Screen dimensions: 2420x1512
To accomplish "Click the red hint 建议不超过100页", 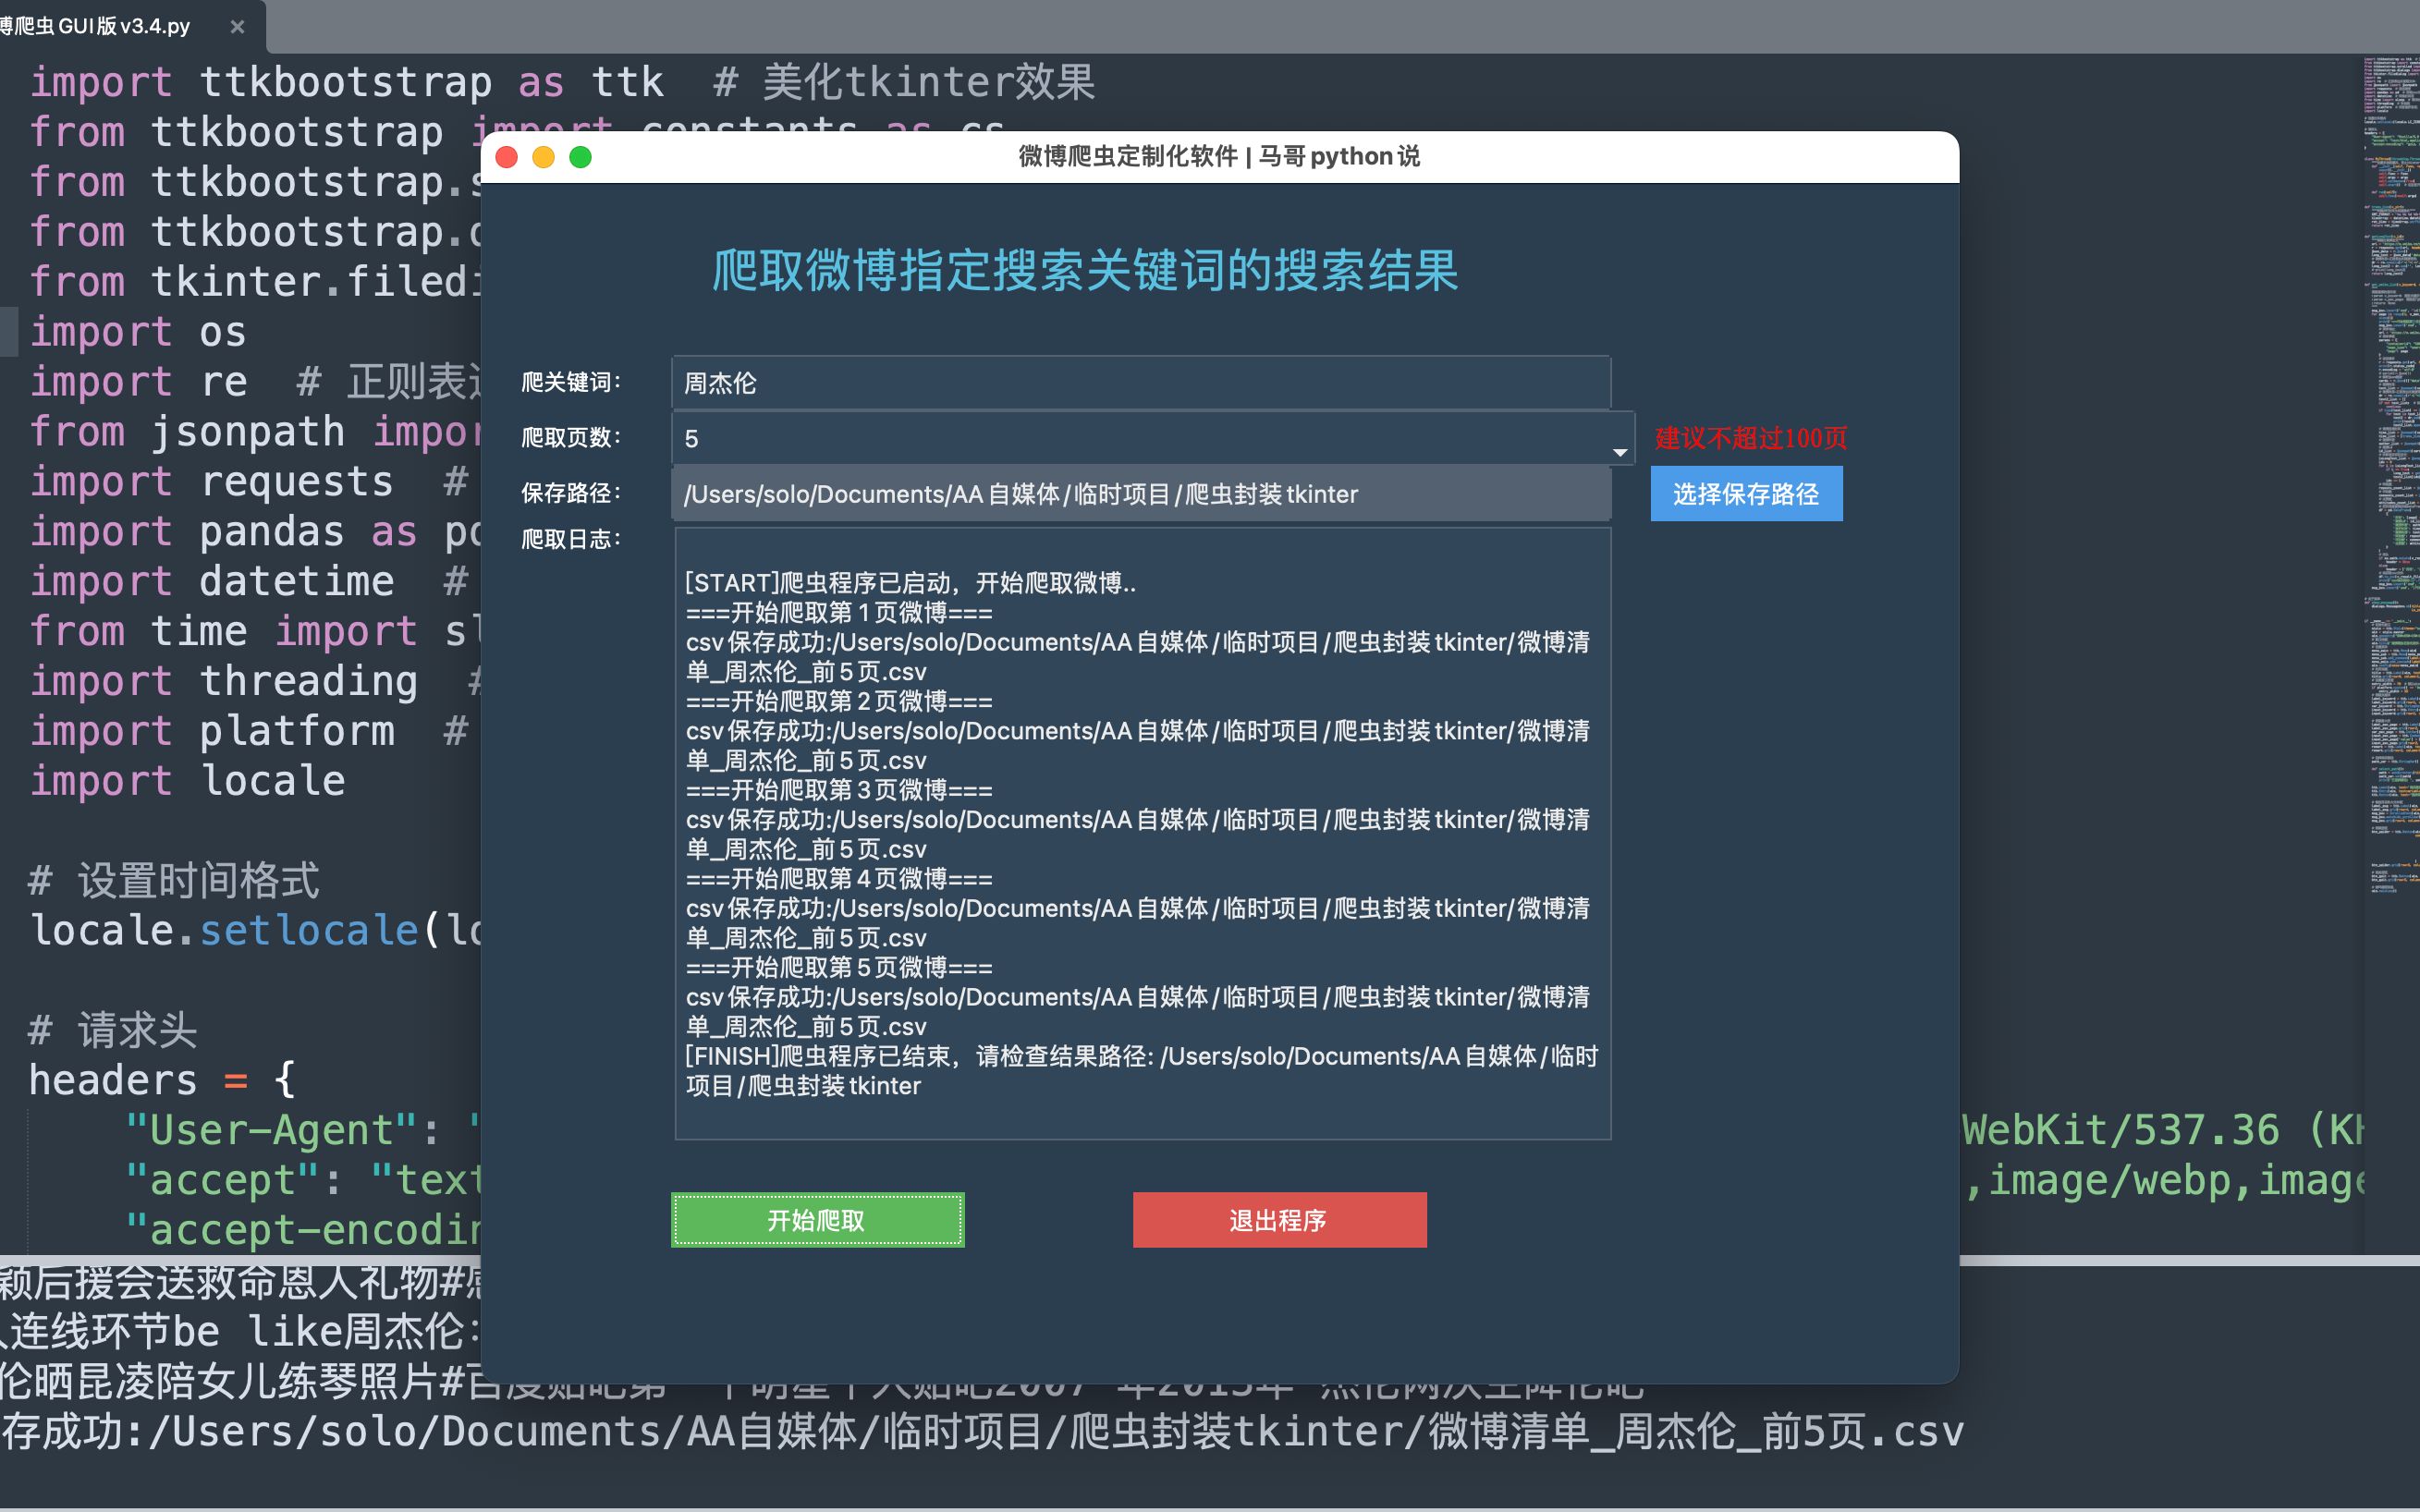I will (x=1751, y=438).
